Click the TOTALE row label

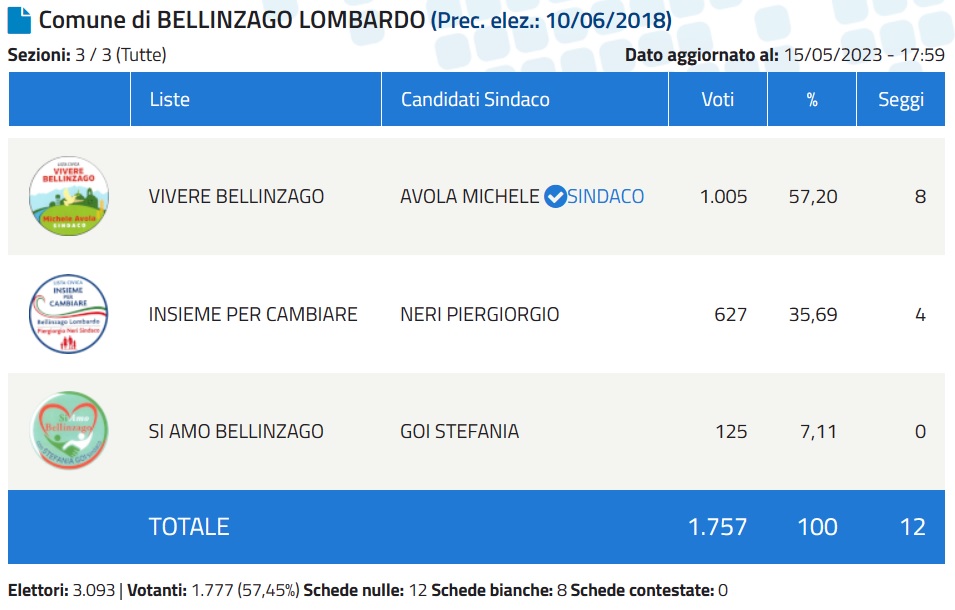click(189, 527)
